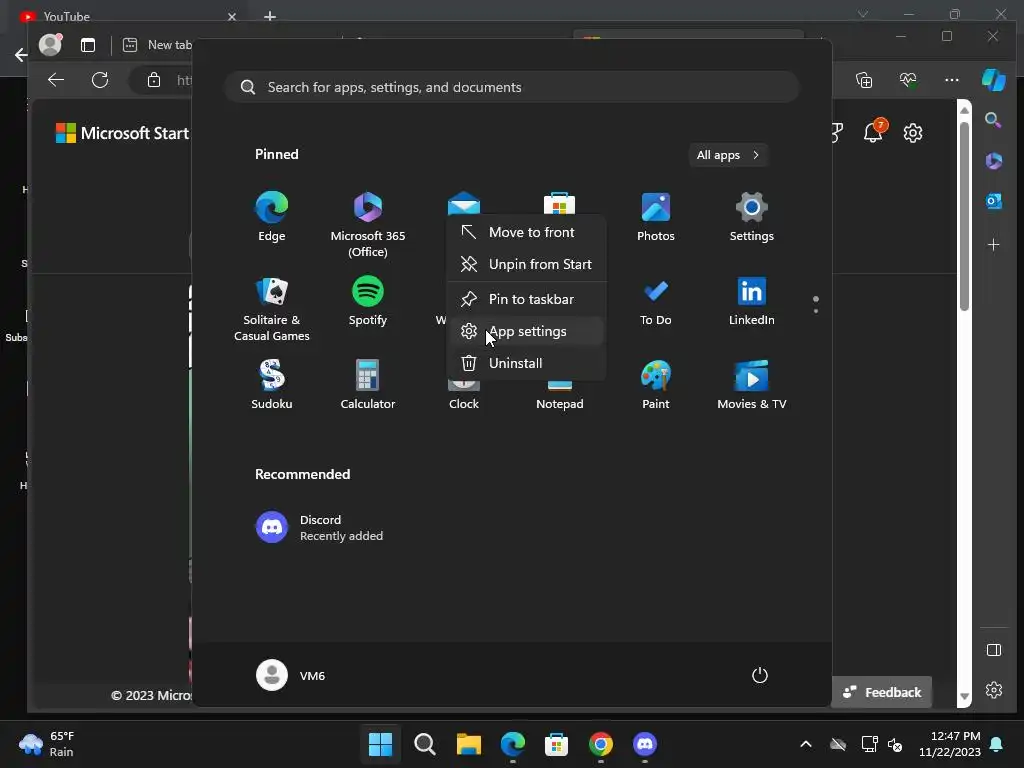Switch to Edge on the taskbar
The image size is (1024, 768).
point(513,744)
